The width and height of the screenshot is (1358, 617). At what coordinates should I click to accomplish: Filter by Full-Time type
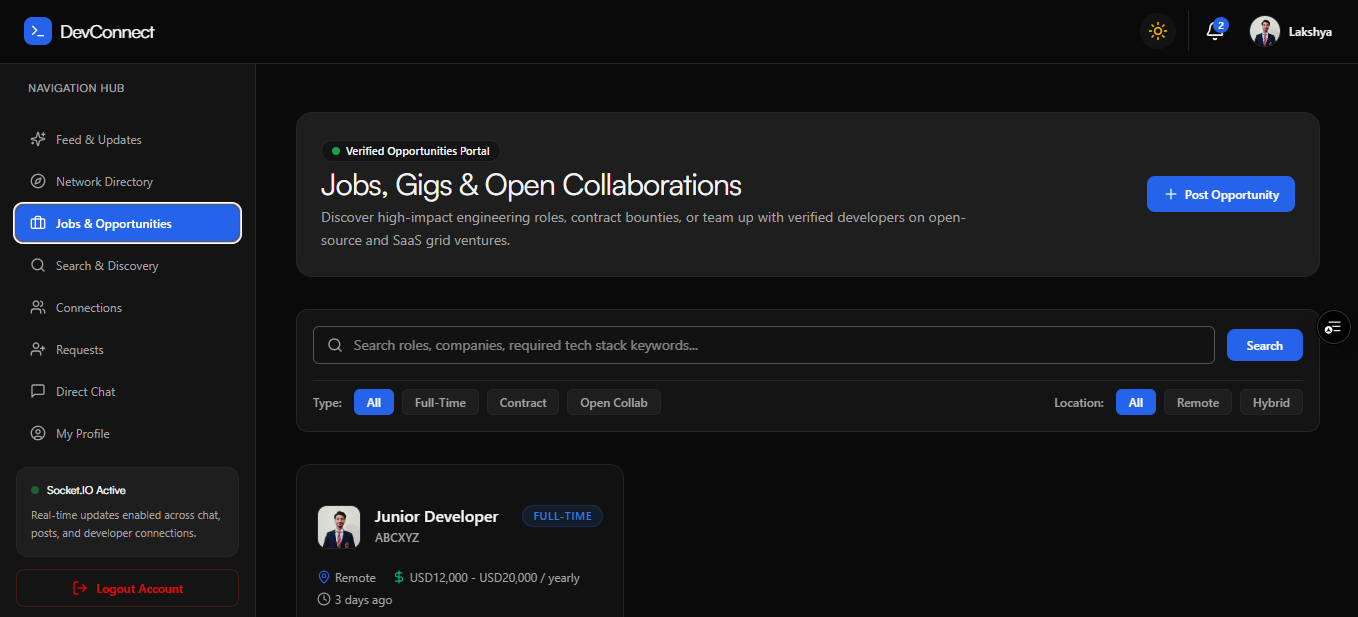pos(440,403)
